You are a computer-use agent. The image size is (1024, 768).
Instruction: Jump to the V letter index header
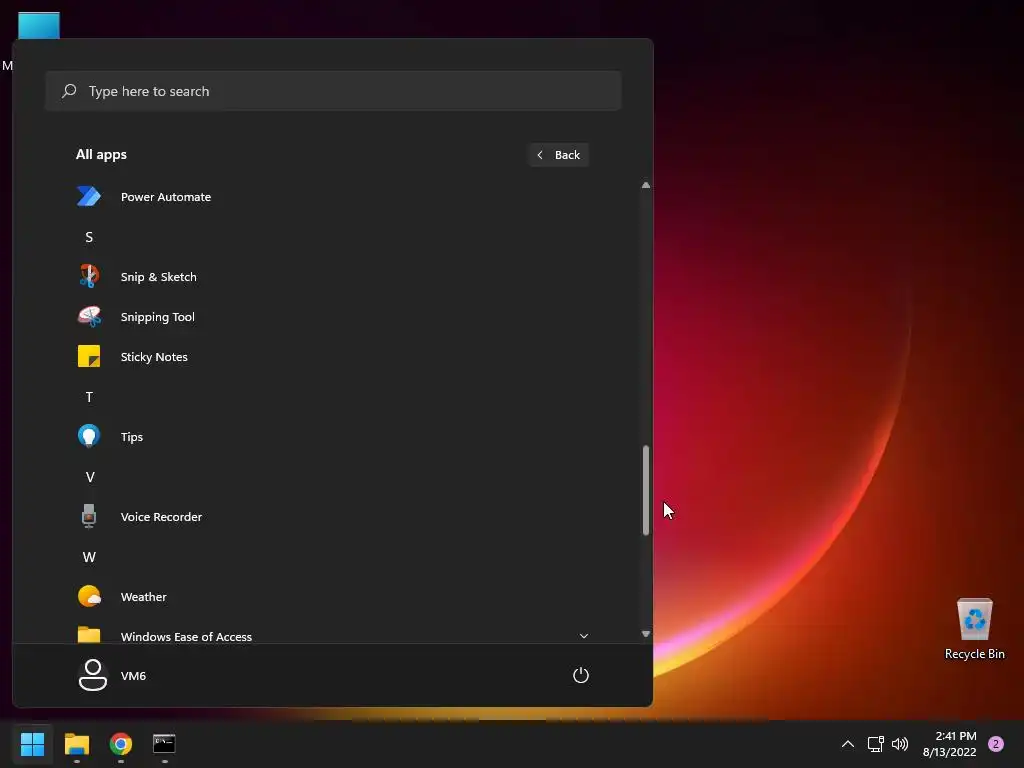(90, 477)
